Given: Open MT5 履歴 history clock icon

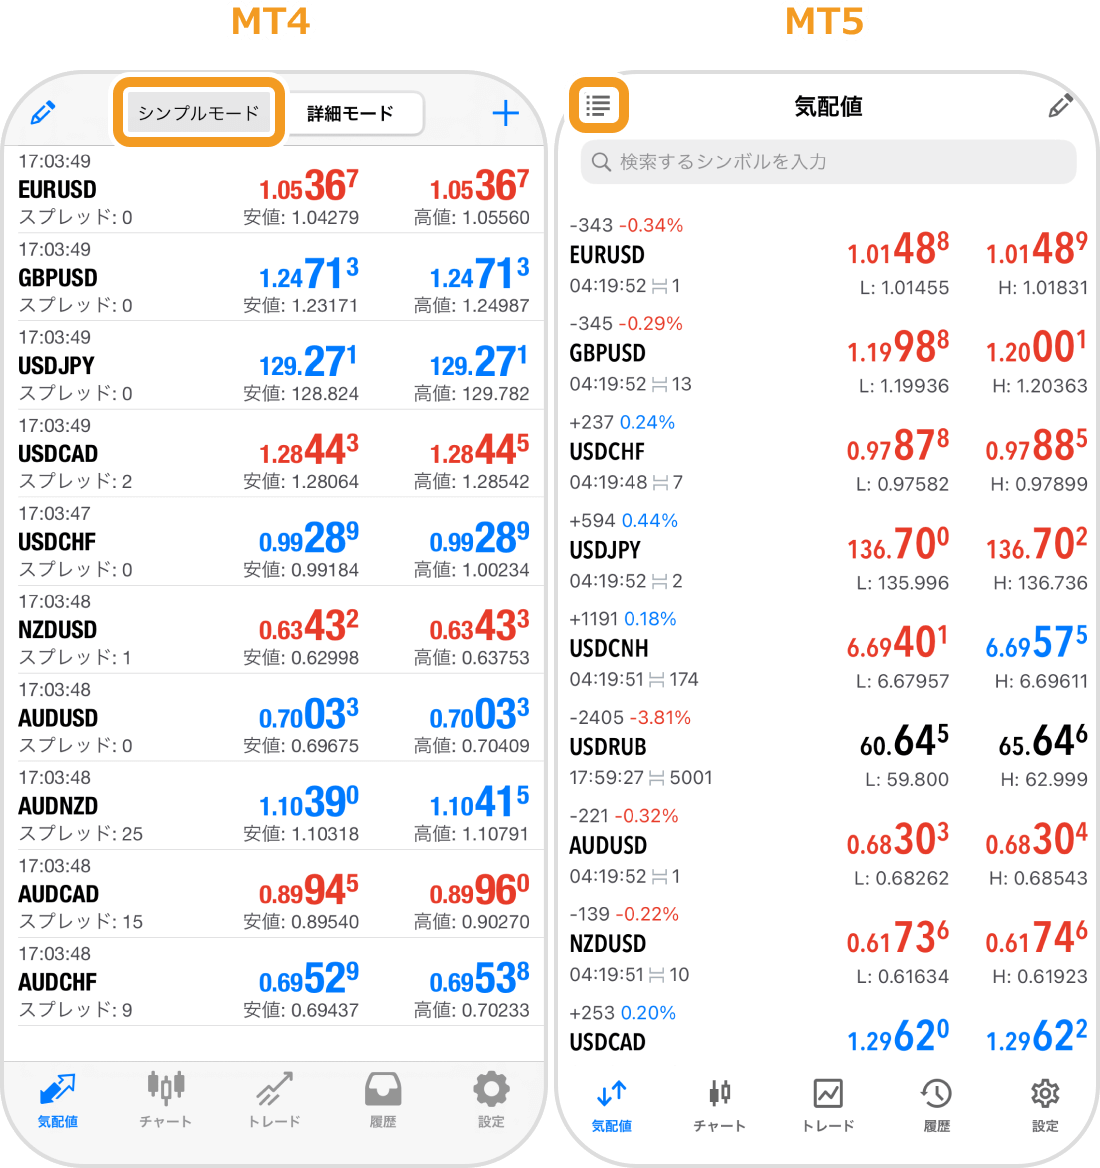Looking at the screenshot, I should [x=936, y=1094].
